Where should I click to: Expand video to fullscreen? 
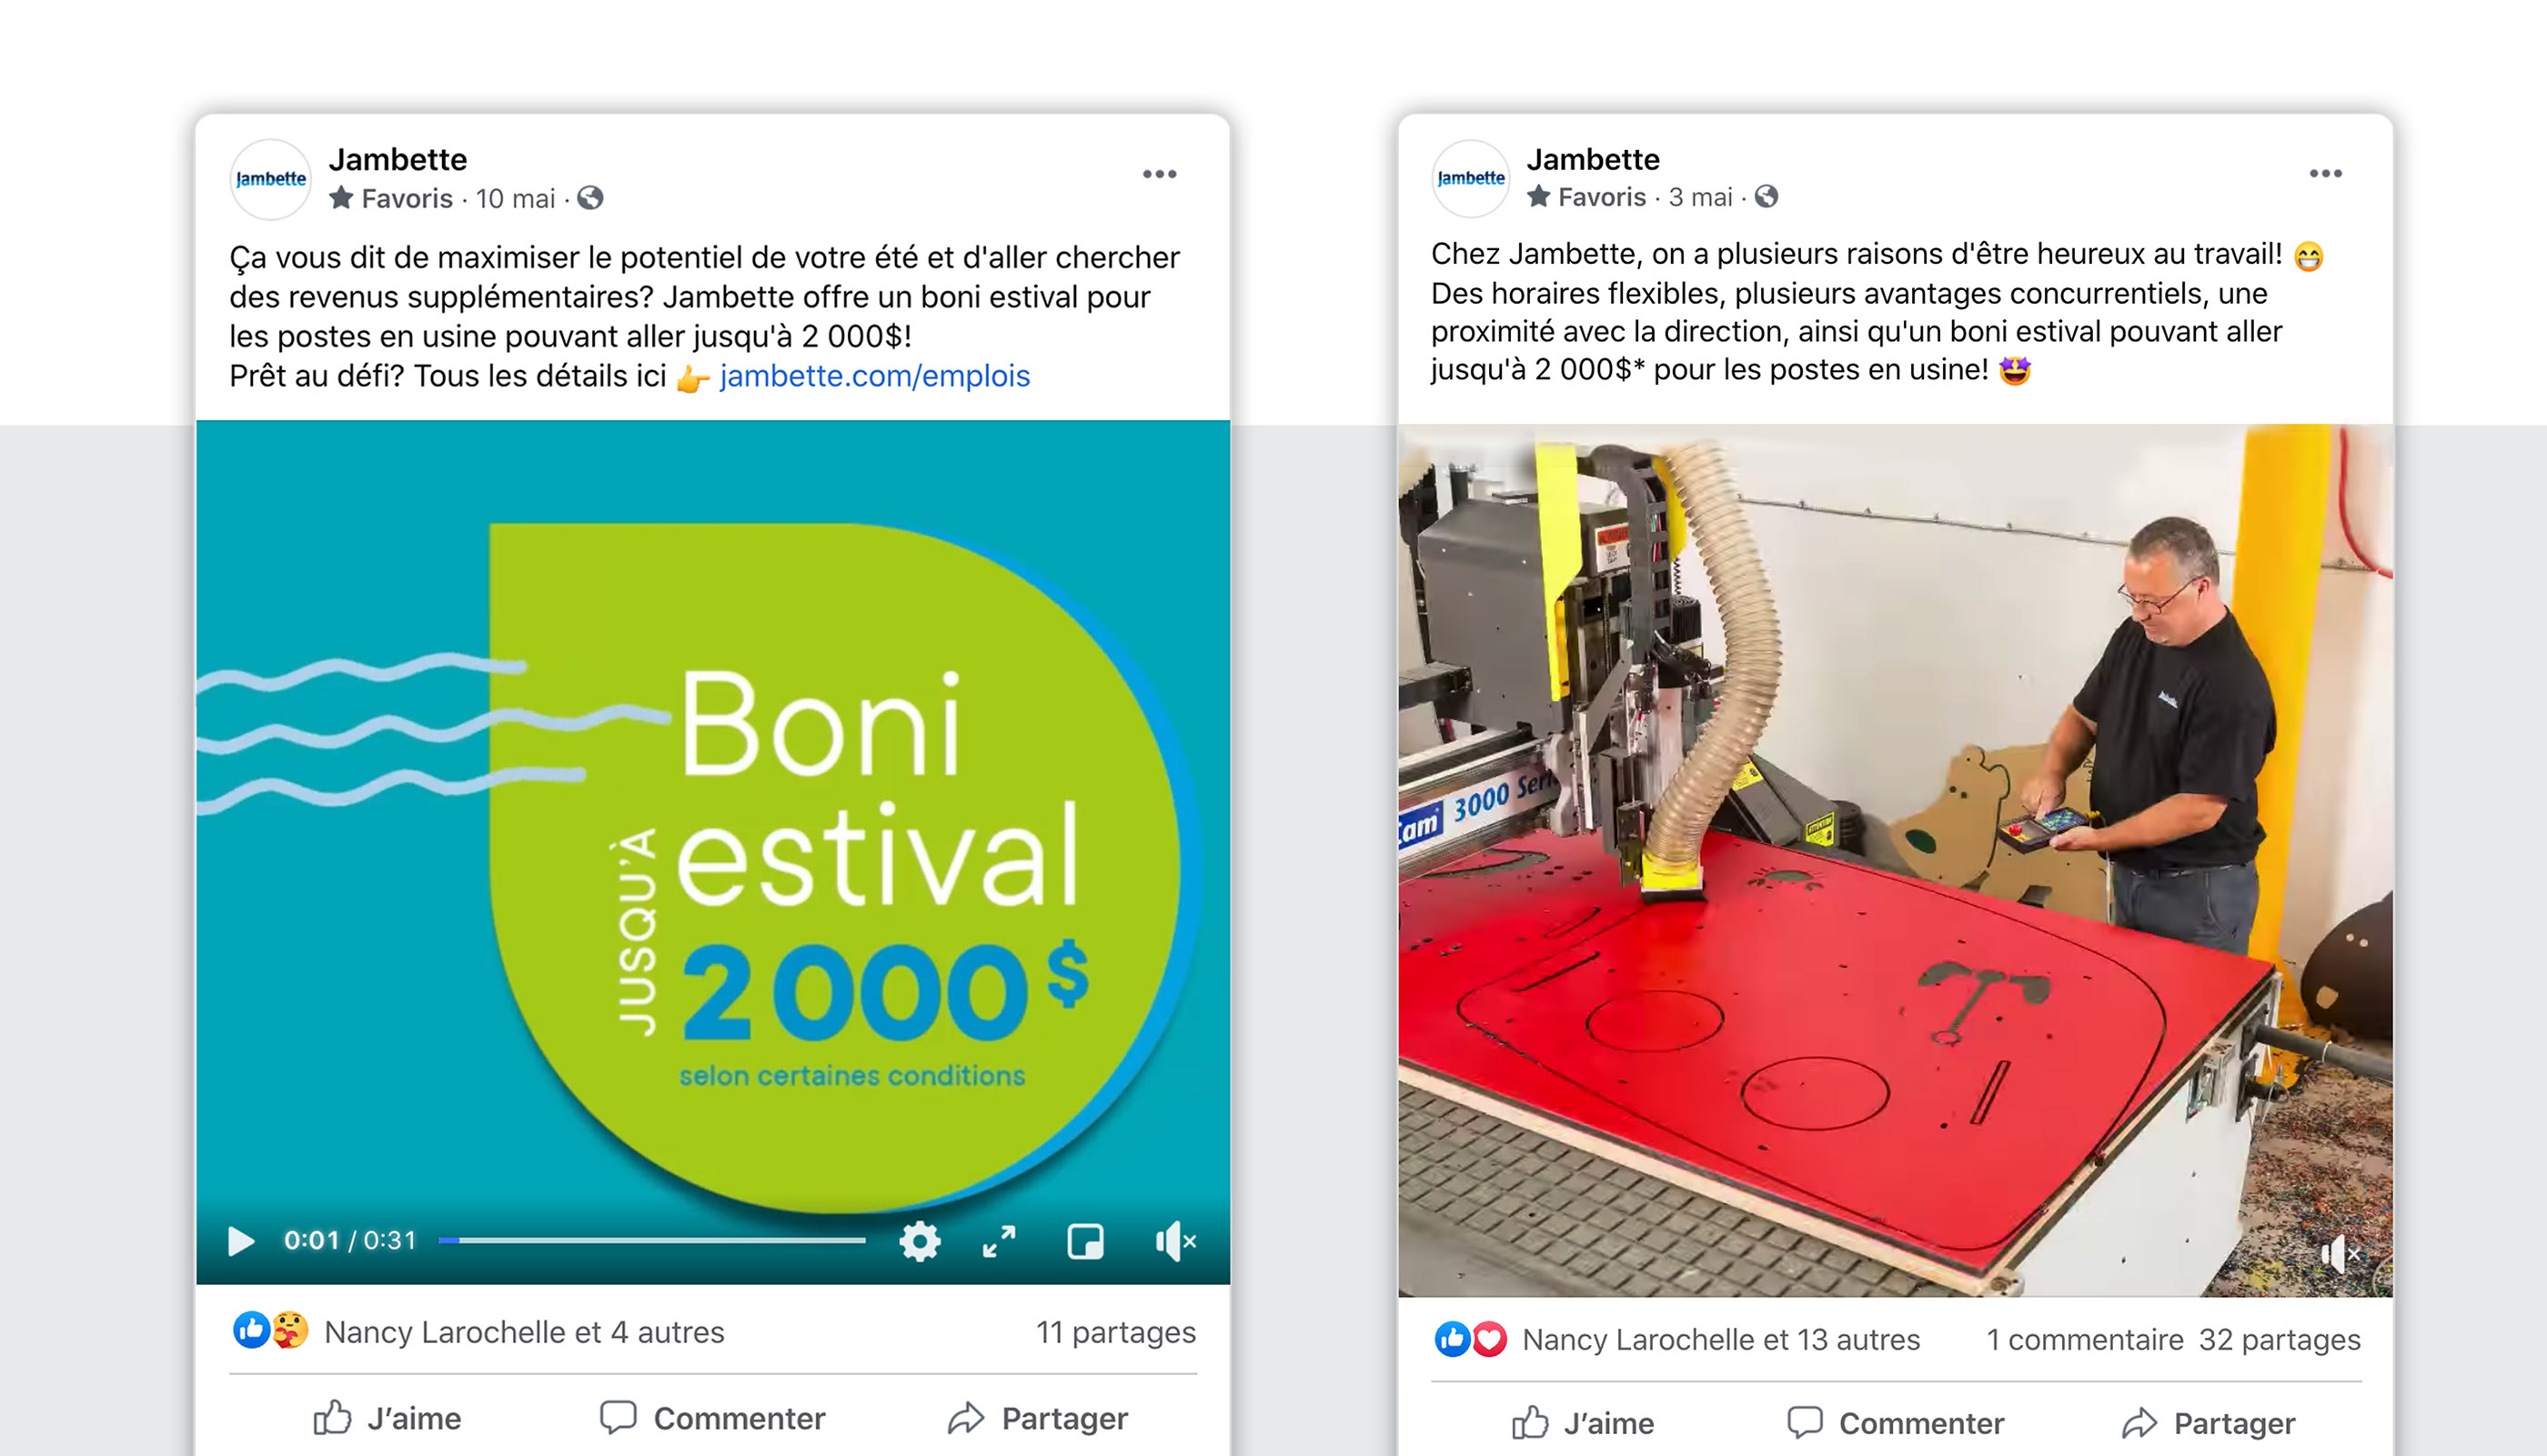click(x=999, y=1241)
